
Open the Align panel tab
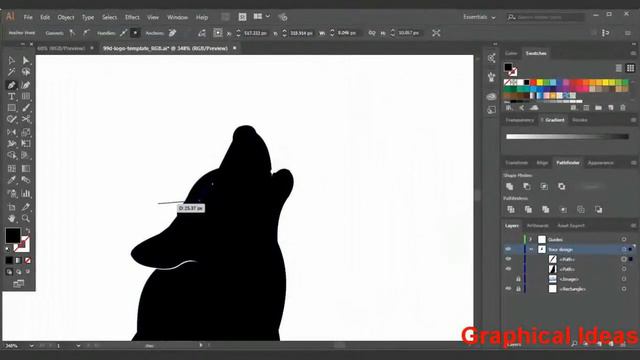pyautogui.click(x=542, y=163)
